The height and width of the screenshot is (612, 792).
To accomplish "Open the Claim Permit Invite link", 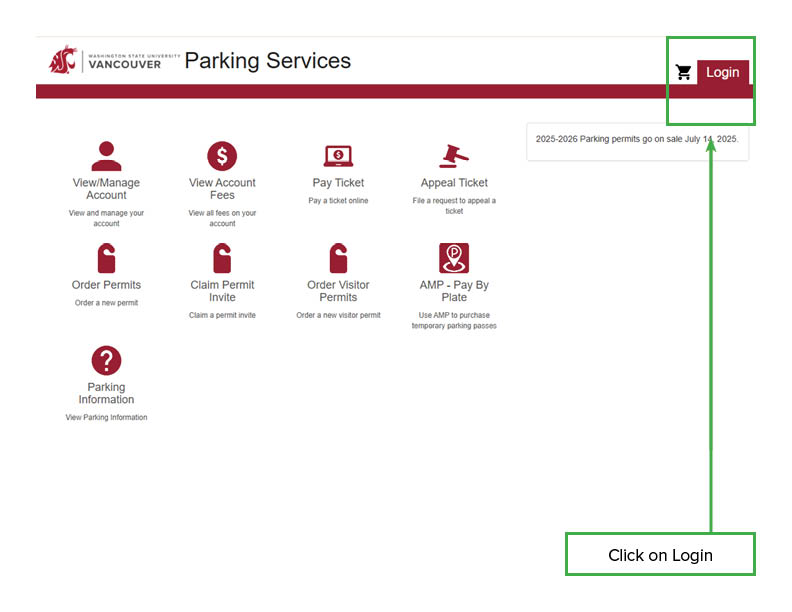I will (222, 291).
